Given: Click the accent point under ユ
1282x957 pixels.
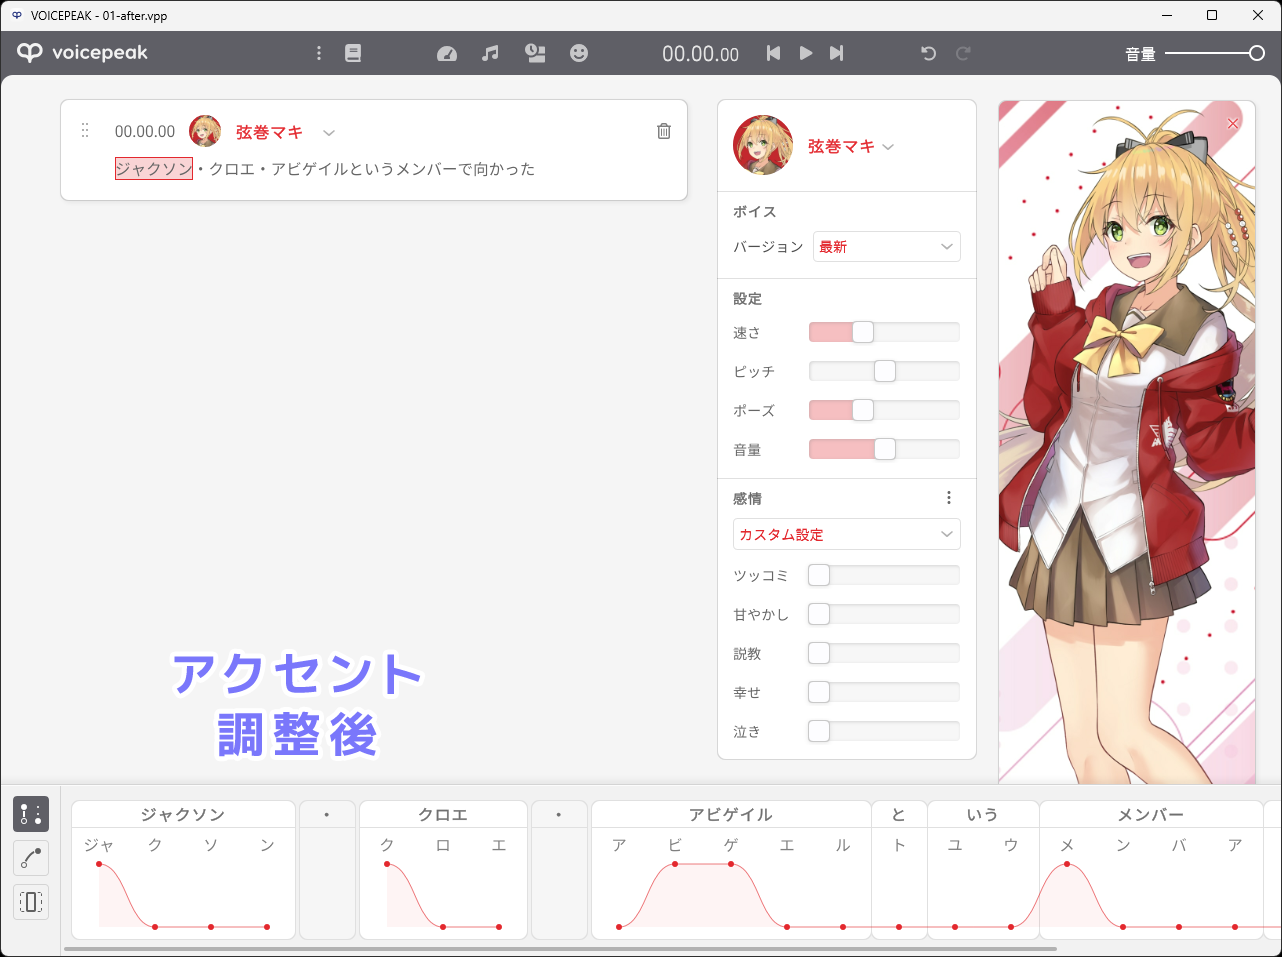Looking at the screenshot, I should (x=955, y=927).
